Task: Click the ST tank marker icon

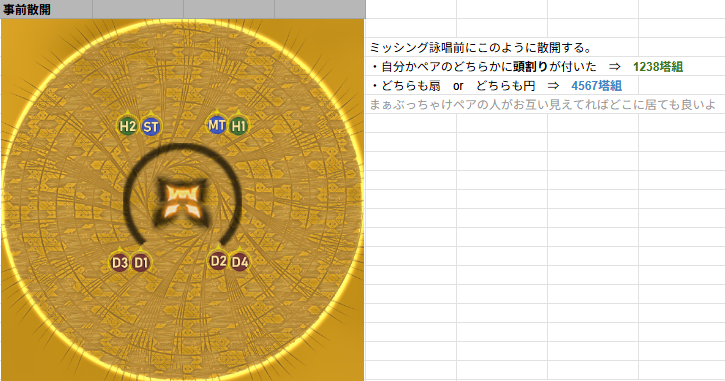Action: (150, 126)
